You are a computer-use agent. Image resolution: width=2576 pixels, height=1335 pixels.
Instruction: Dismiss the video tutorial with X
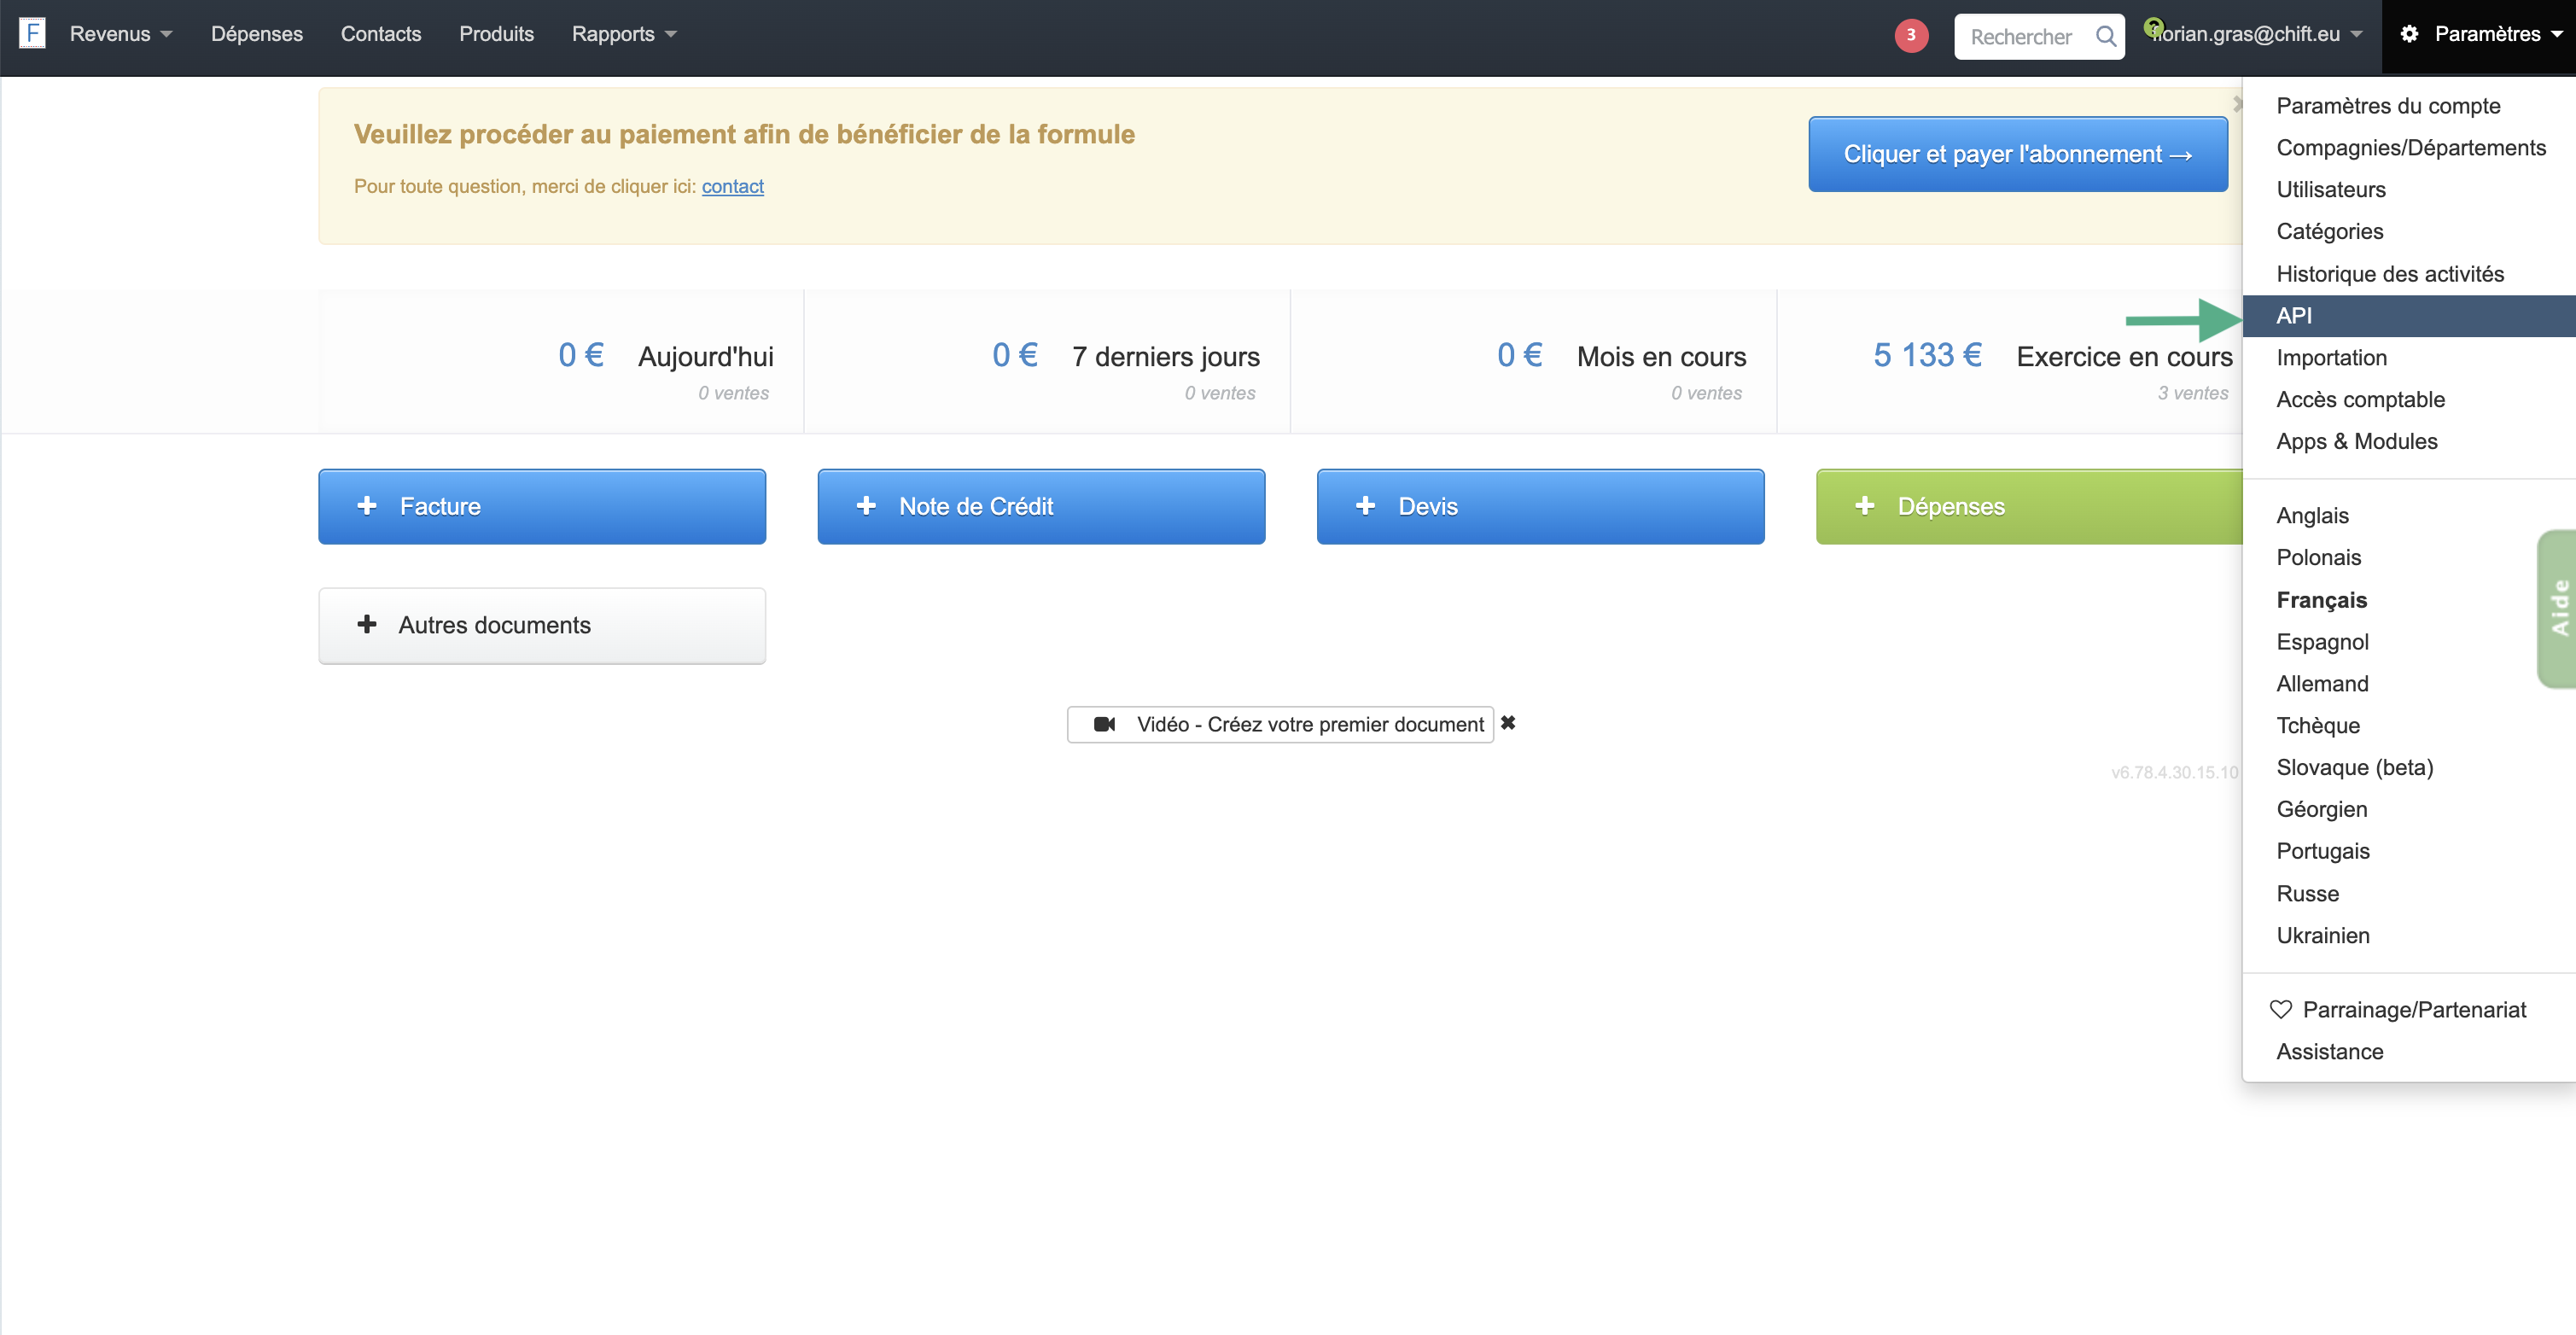[1508, 723]
